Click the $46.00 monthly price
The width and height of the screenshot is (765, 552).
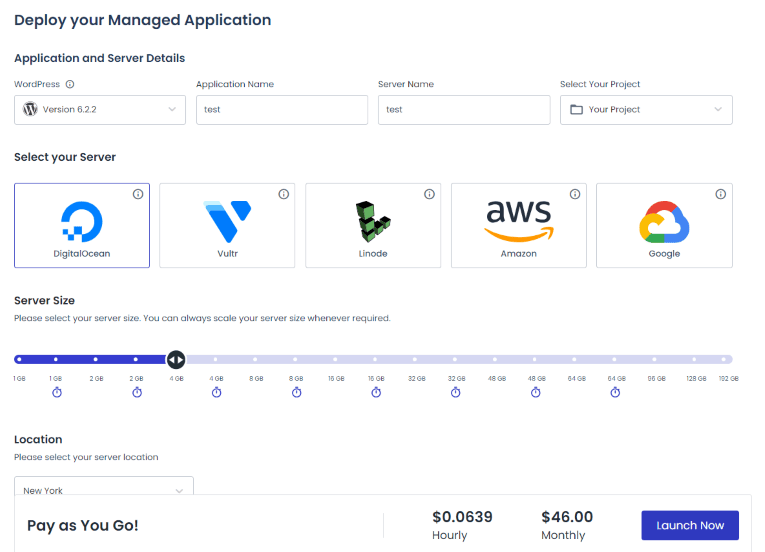[x=567, y=517]
